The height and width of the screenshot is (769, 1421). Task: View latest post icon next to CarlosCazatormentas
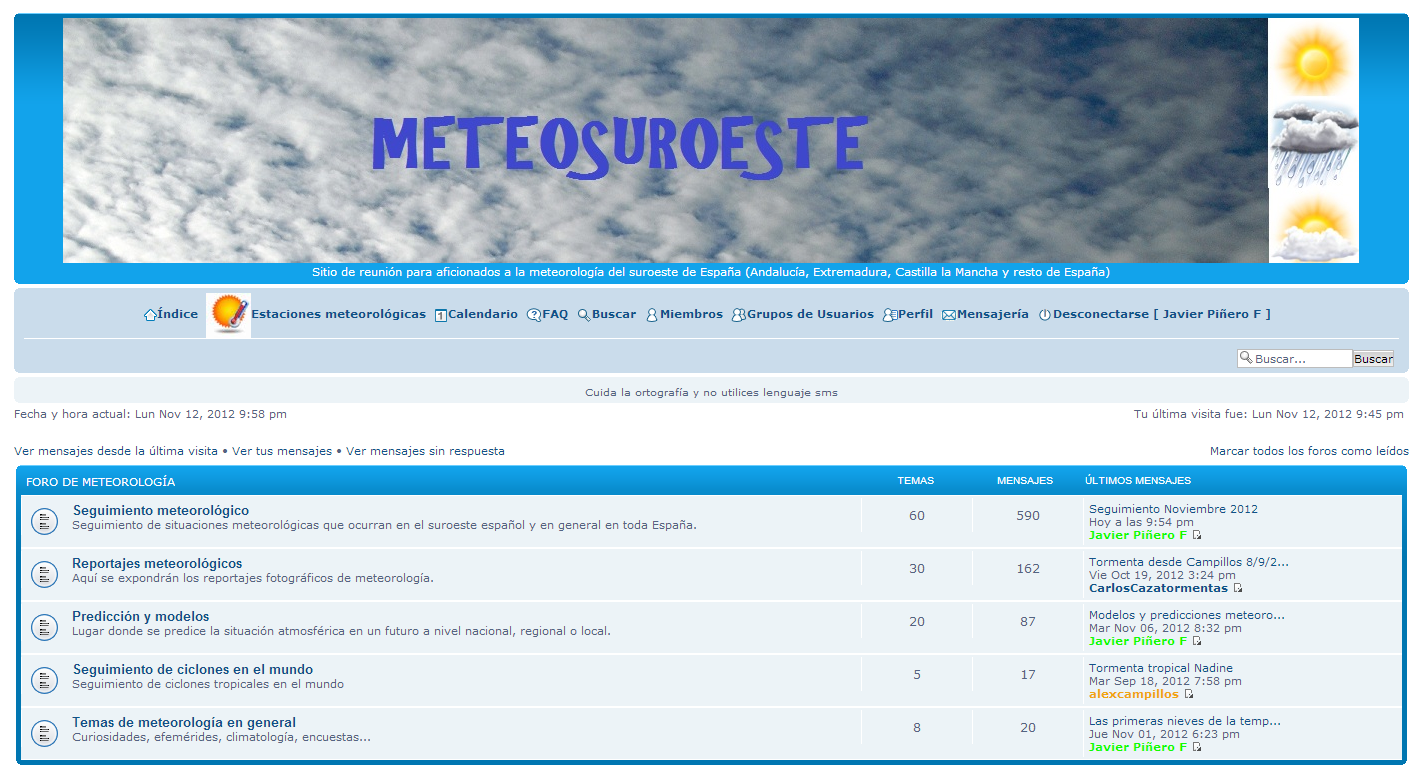[x=1238, y=589]
